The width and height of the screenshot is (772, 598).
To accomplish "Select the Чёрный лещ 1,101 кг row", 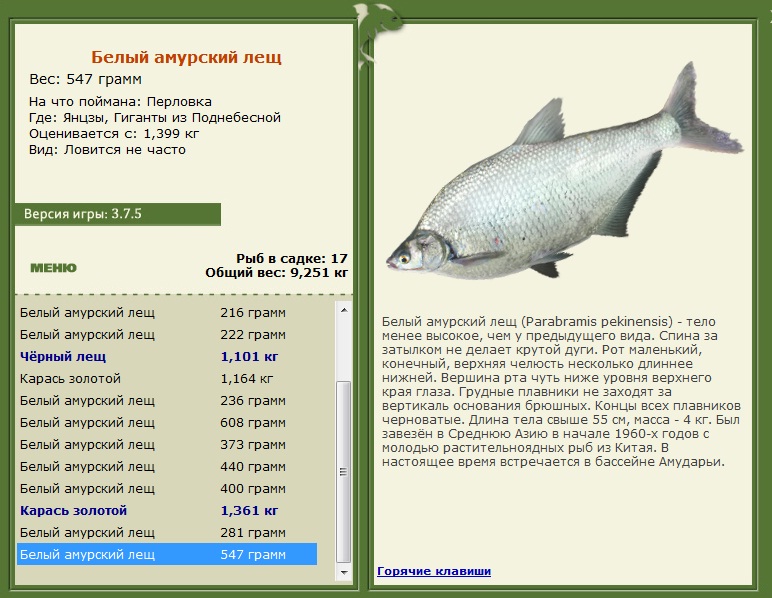I will 167,356.
